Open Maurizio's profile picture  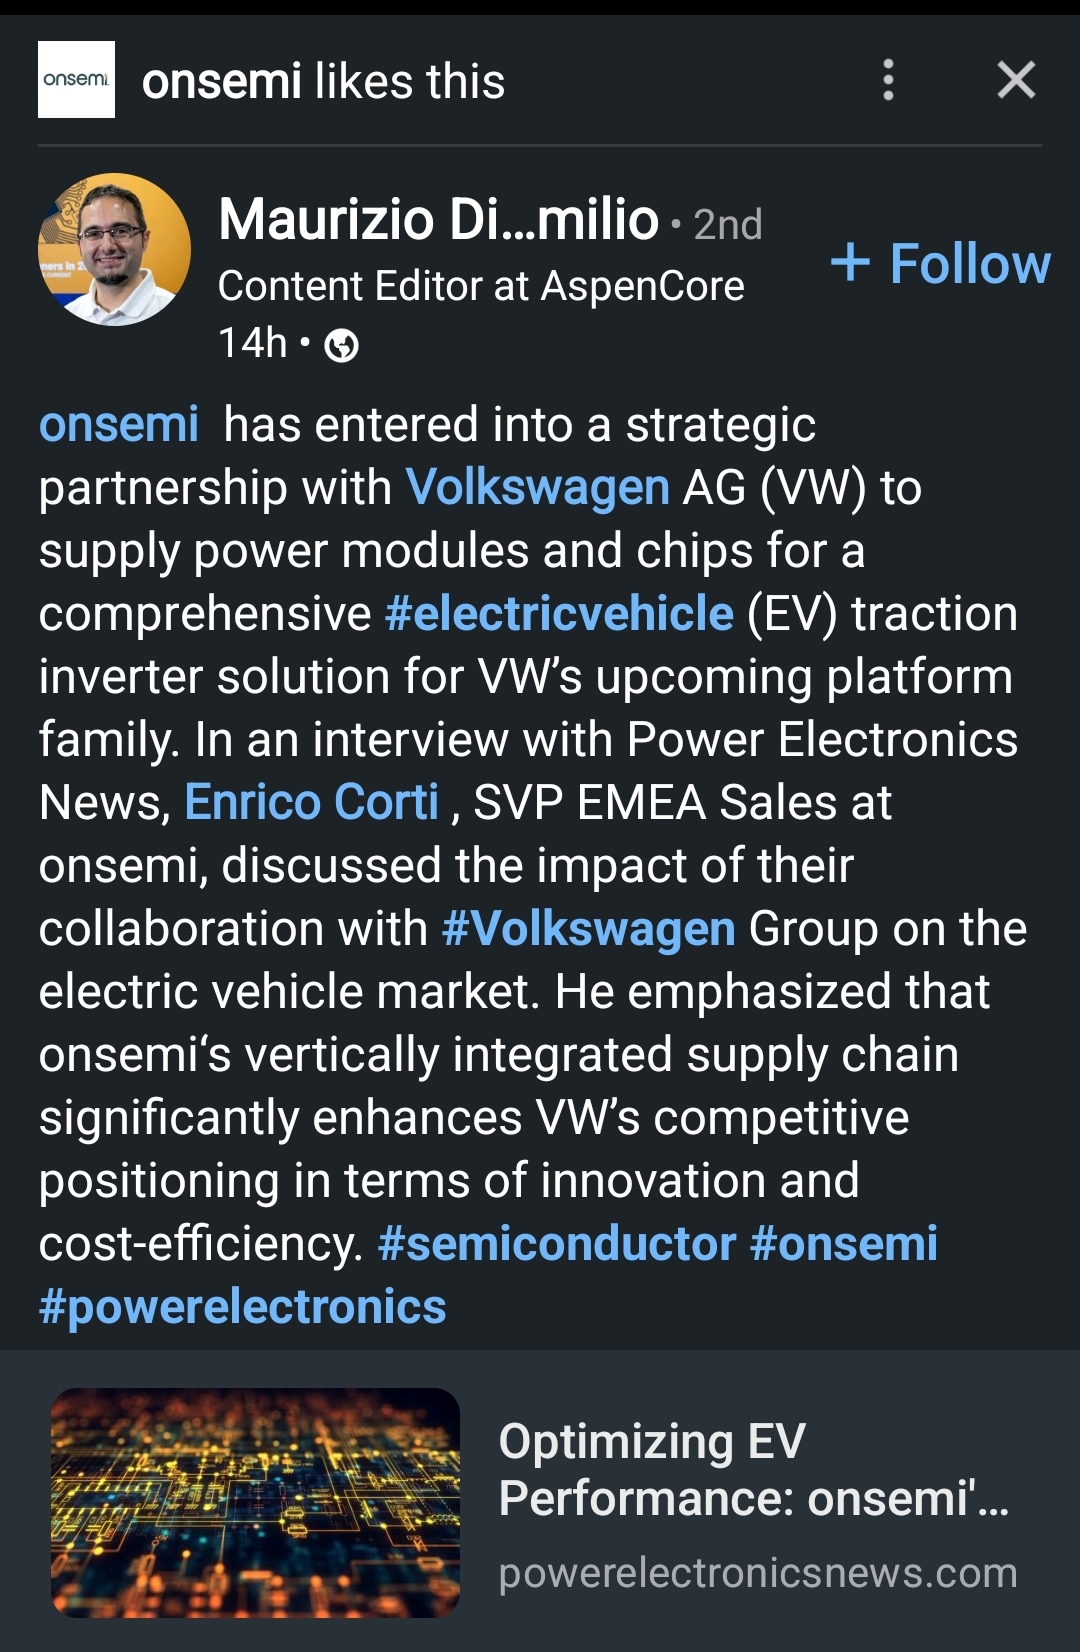pos(114,250)
